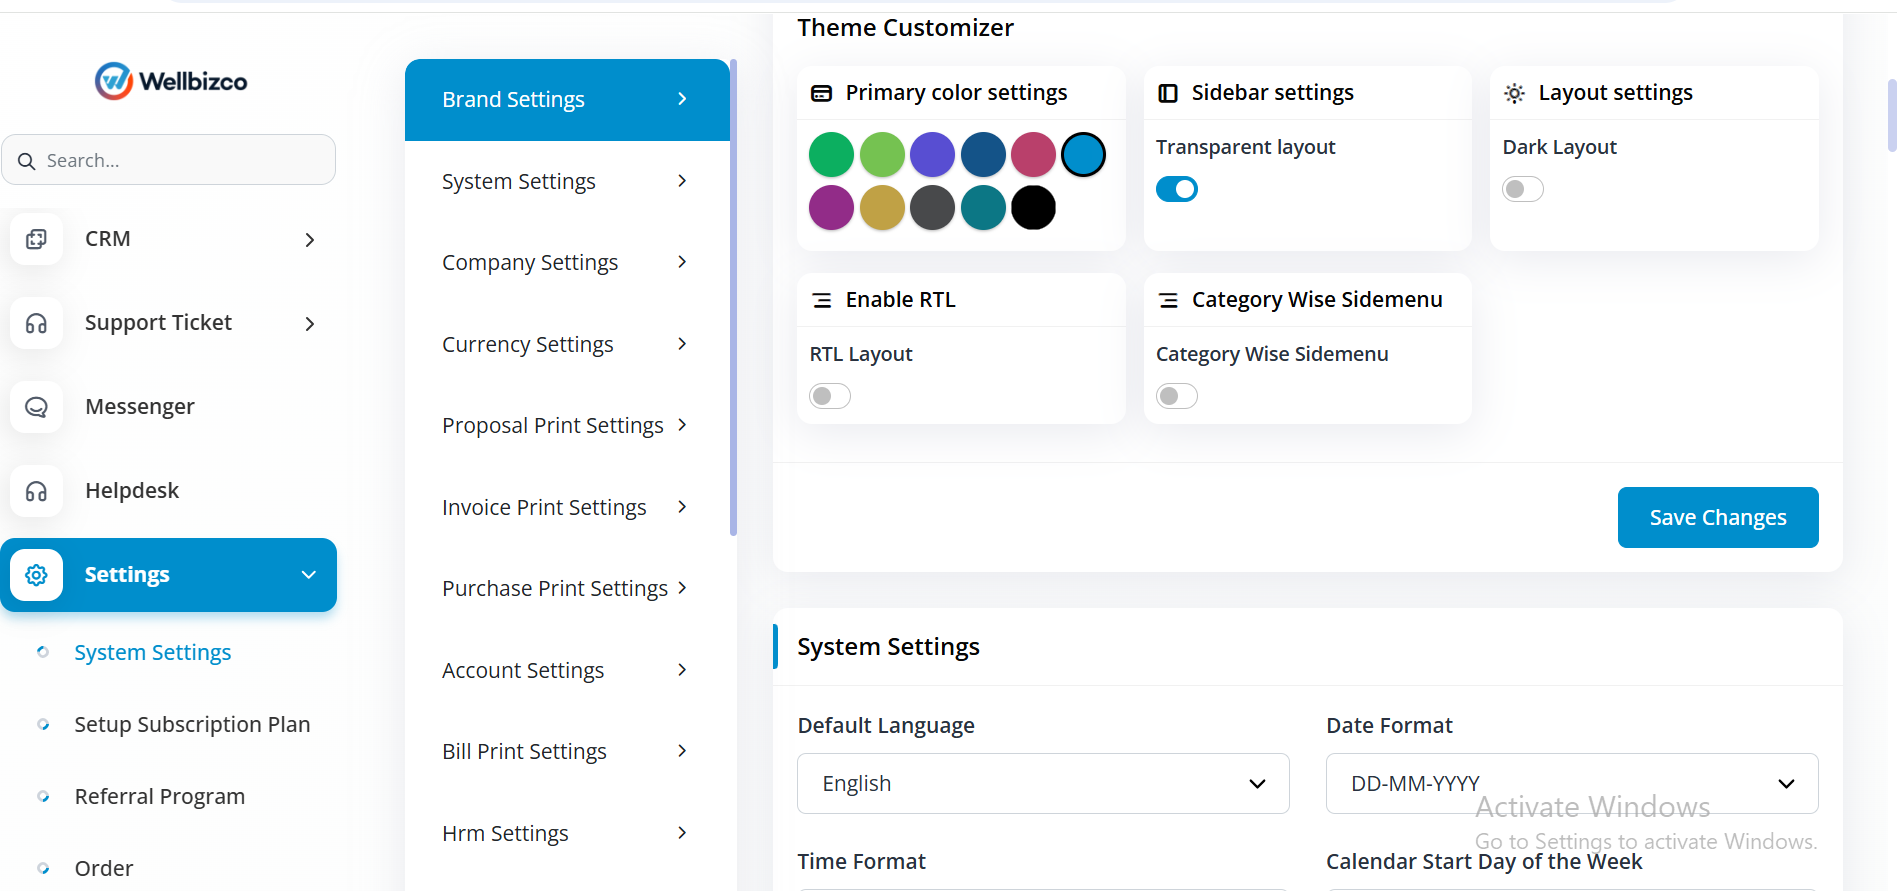Click the Messenger chat icon
This screenshot has width=1897, height=891.
coord(36,407)
